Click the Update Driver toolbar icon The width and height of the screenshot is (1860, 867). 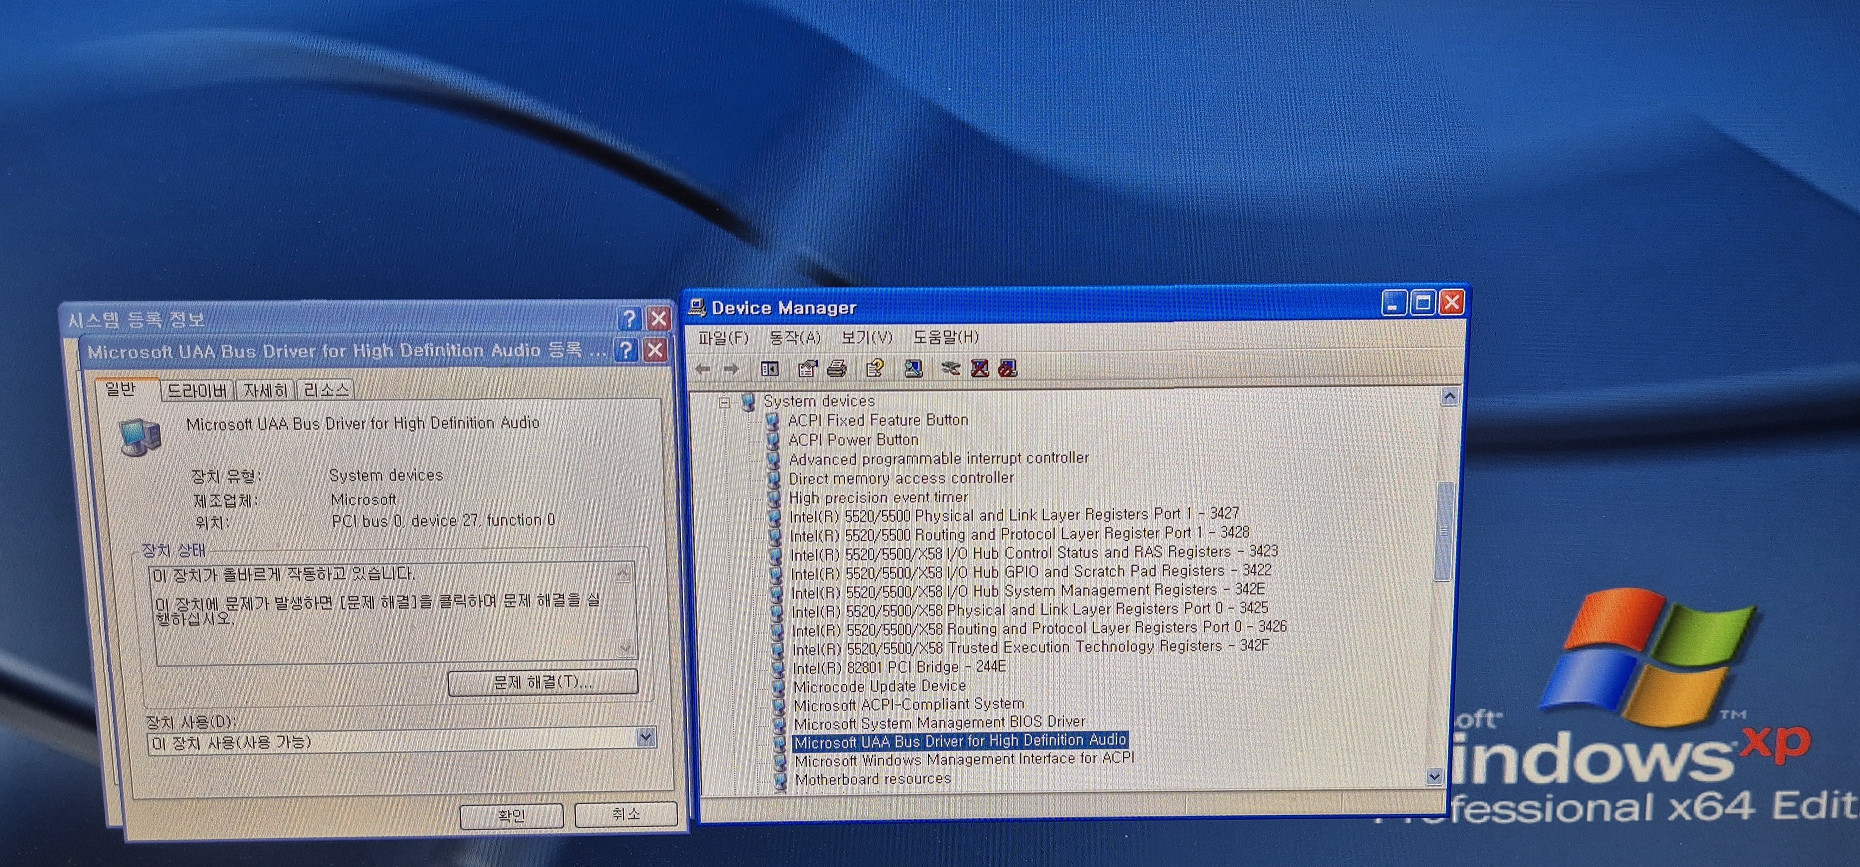(950, 368)
